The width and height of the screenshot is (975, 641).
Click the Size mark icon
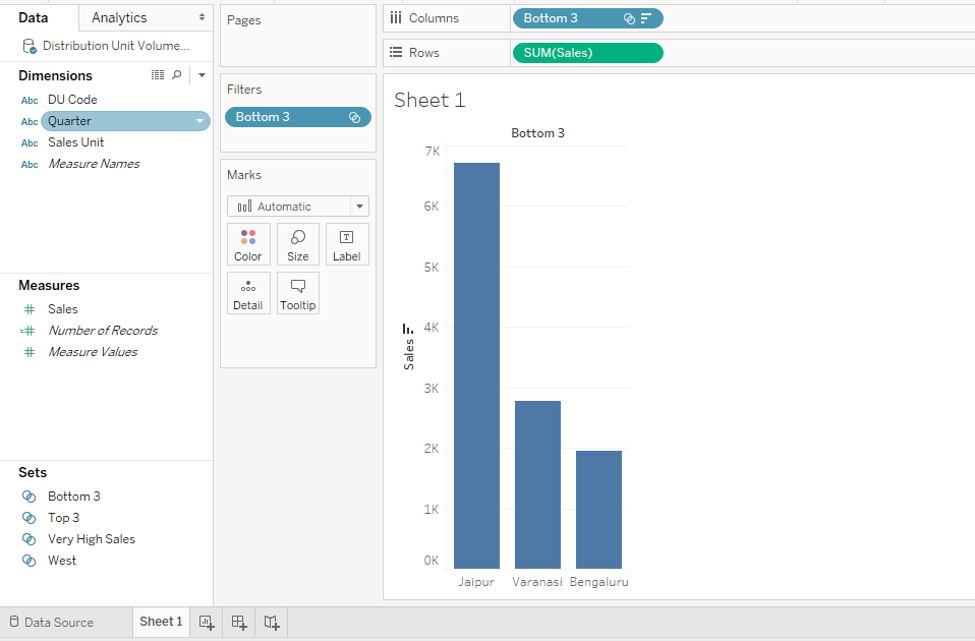[297, 243]
